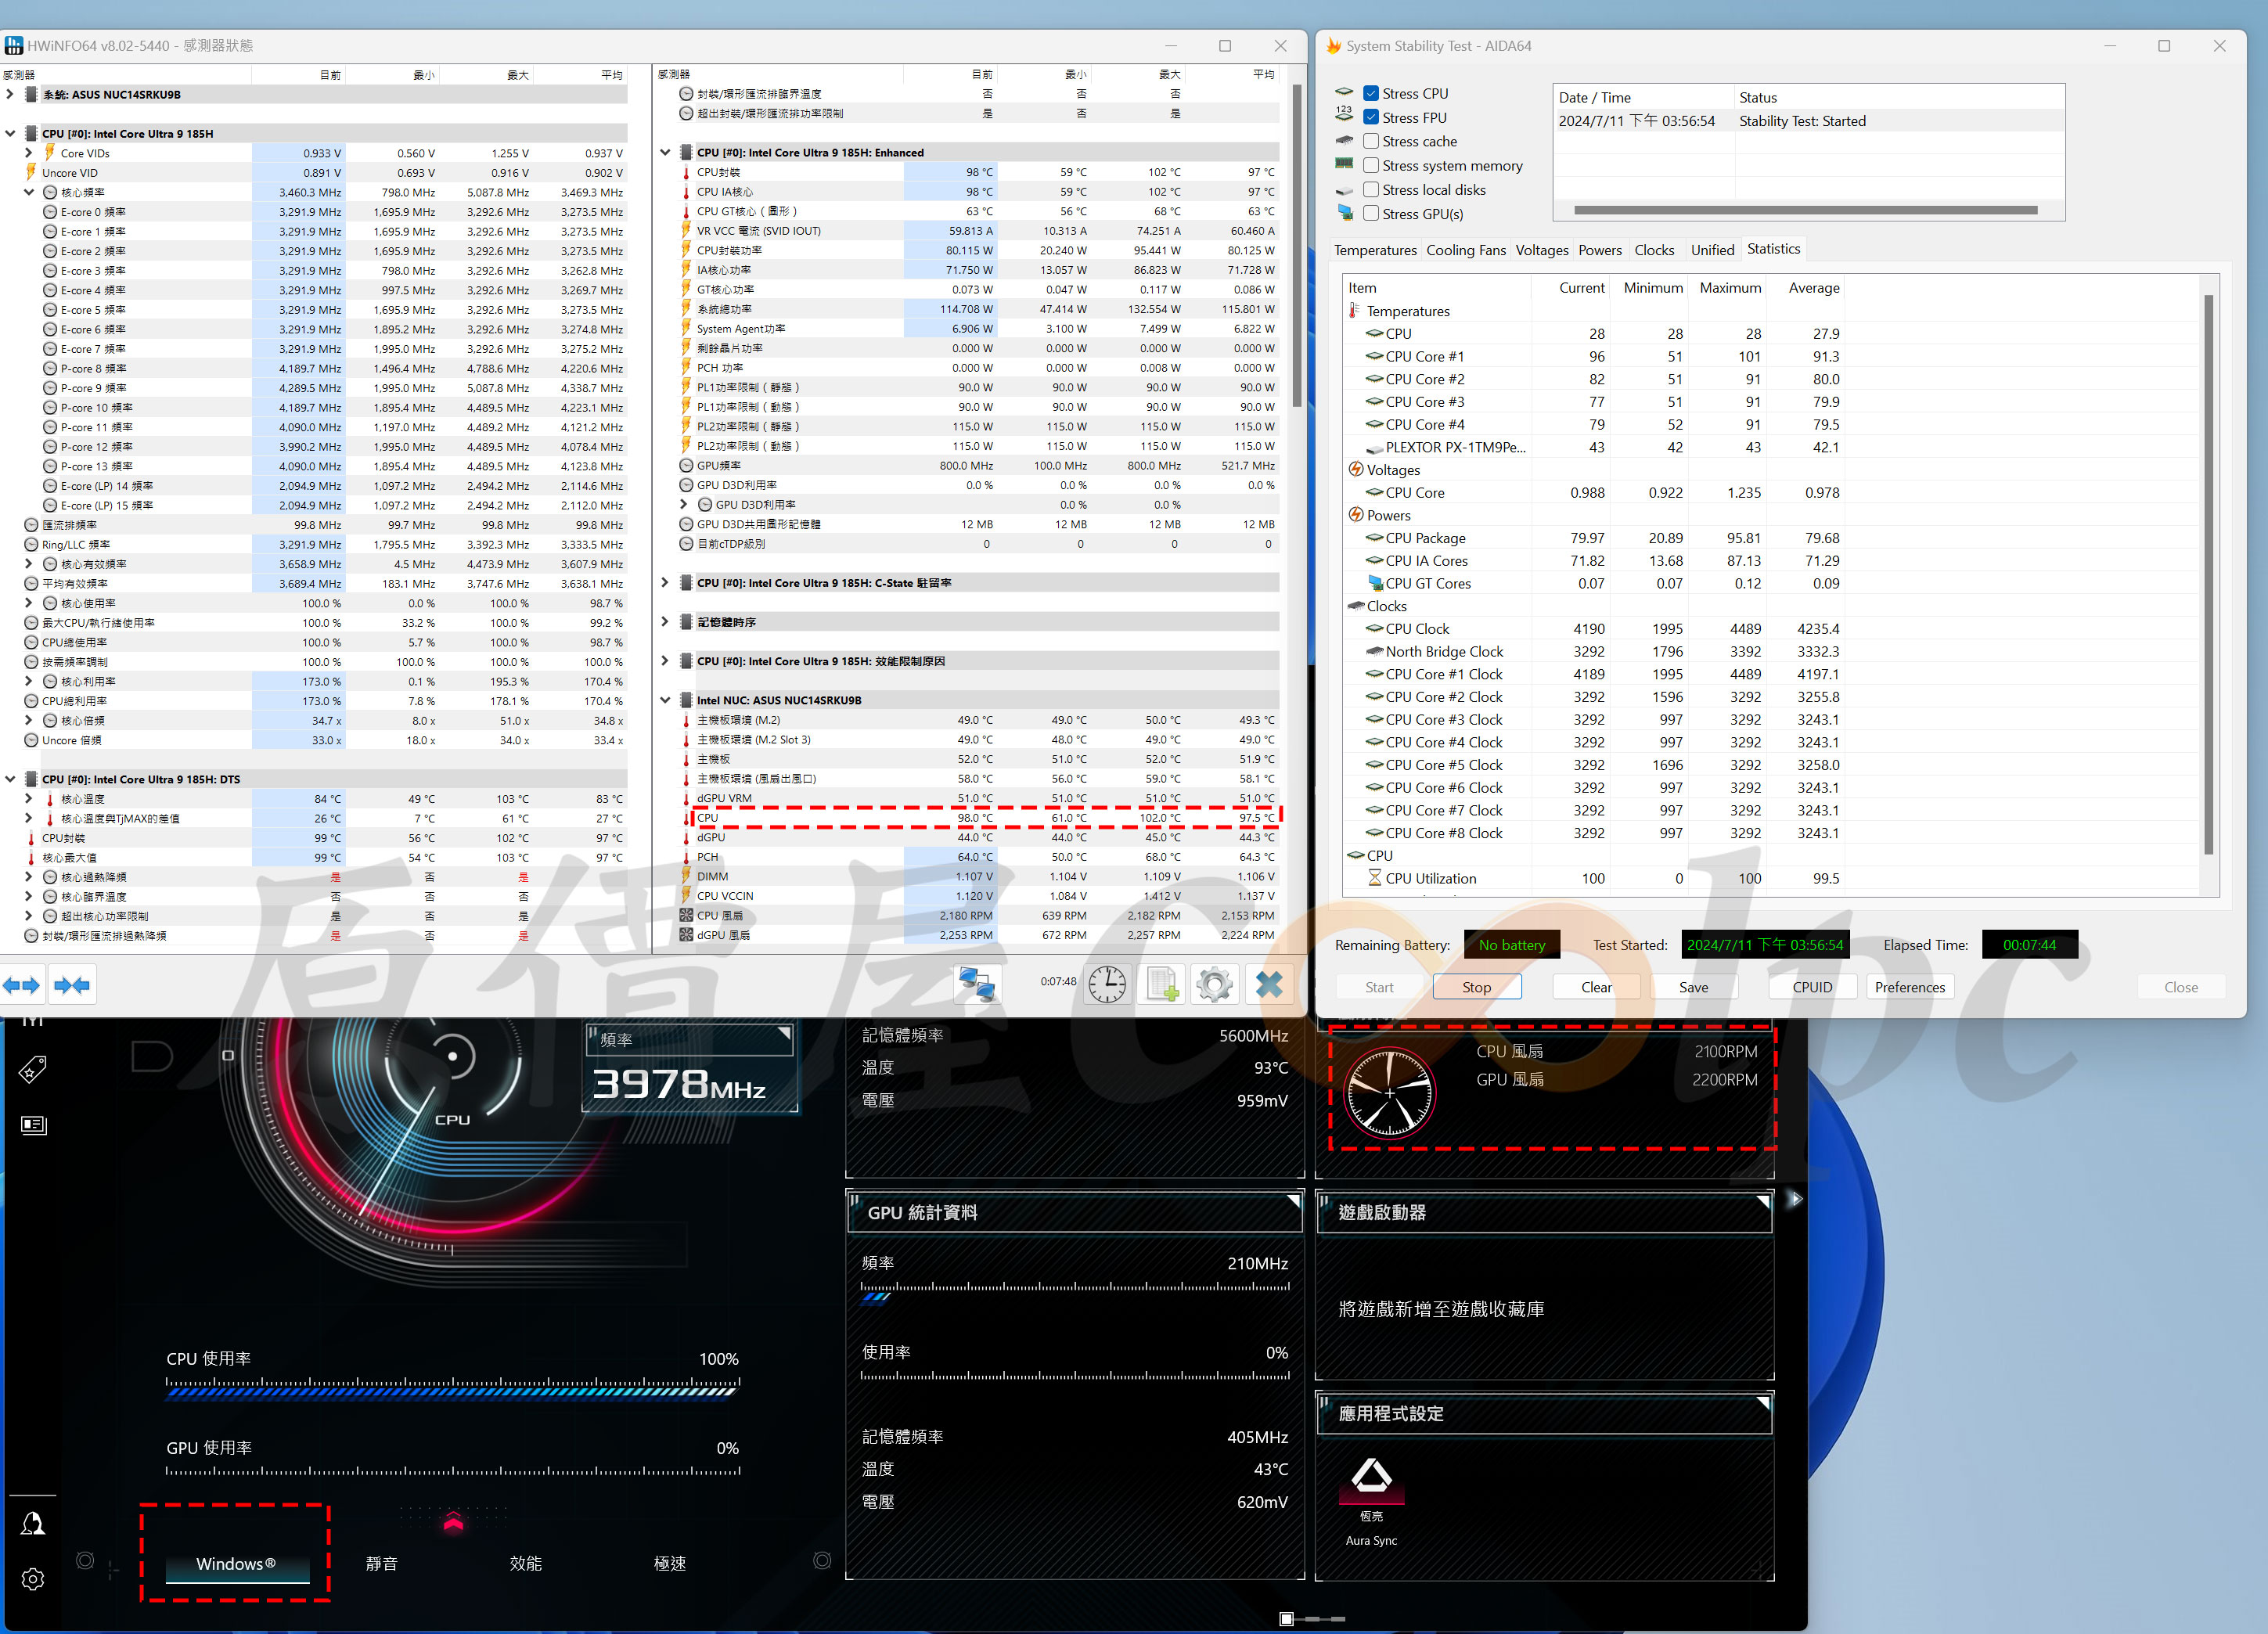Open Armoury Crate deals tag icon
The image size is (2268, 1634).
[x=32, y=1069]
